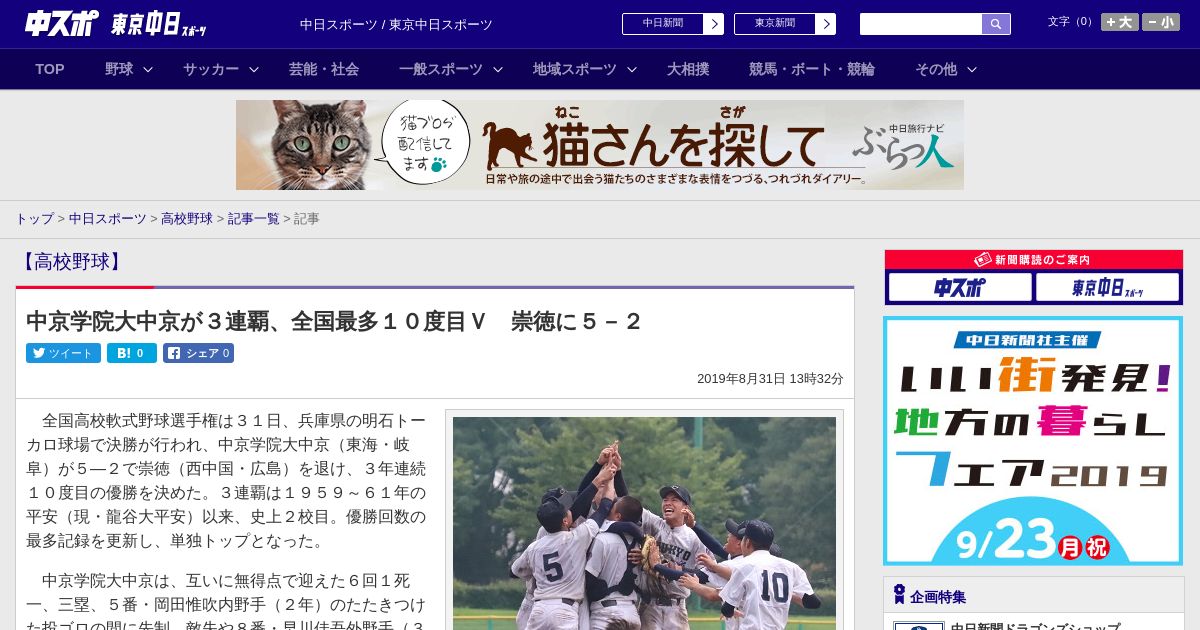Focus the site search input field
The image size is (1200, 630).
921,24
